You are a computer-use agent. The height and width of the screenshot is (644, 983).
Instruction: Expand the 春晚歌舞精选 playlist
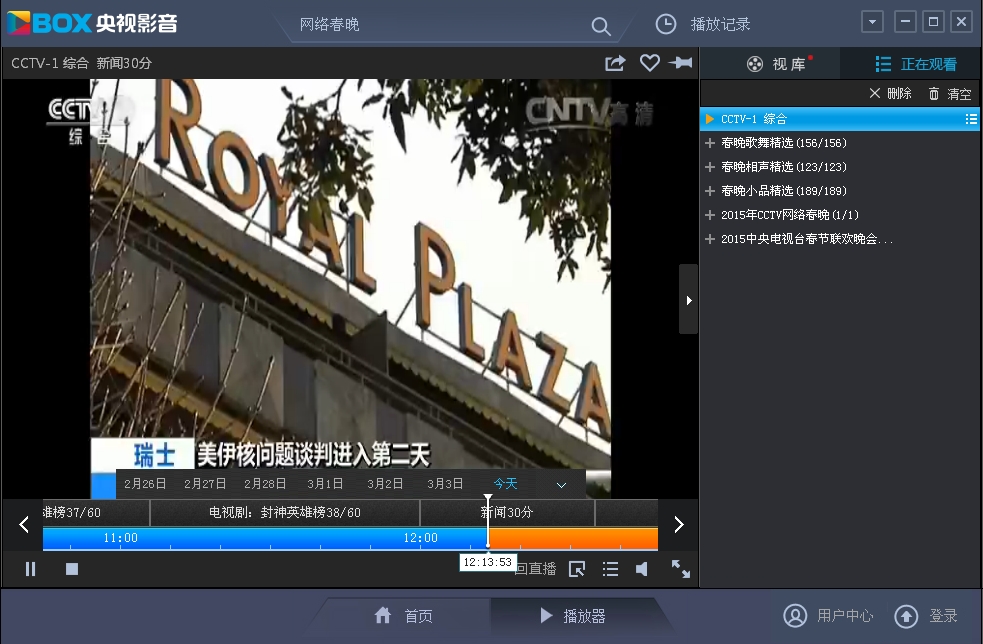coord(710,143)
